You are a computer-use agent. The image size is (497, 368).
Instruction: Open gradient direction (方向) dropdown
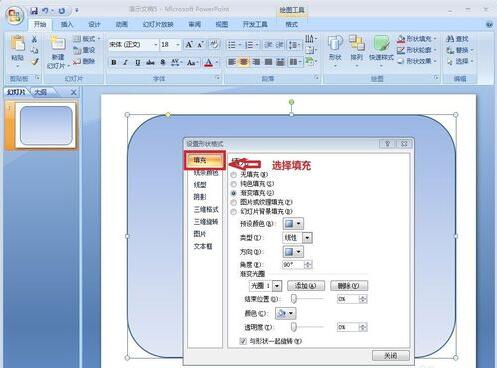tap(293, 252)
